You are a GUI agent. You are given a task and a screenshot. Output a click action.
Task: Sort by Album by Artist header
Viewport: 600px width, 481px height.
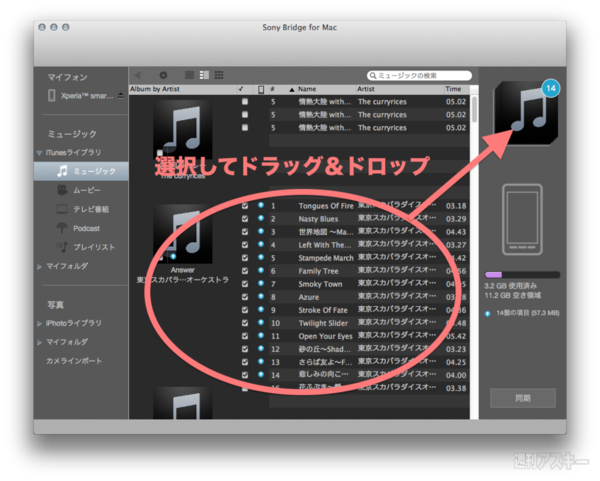[x=155, y=89]
